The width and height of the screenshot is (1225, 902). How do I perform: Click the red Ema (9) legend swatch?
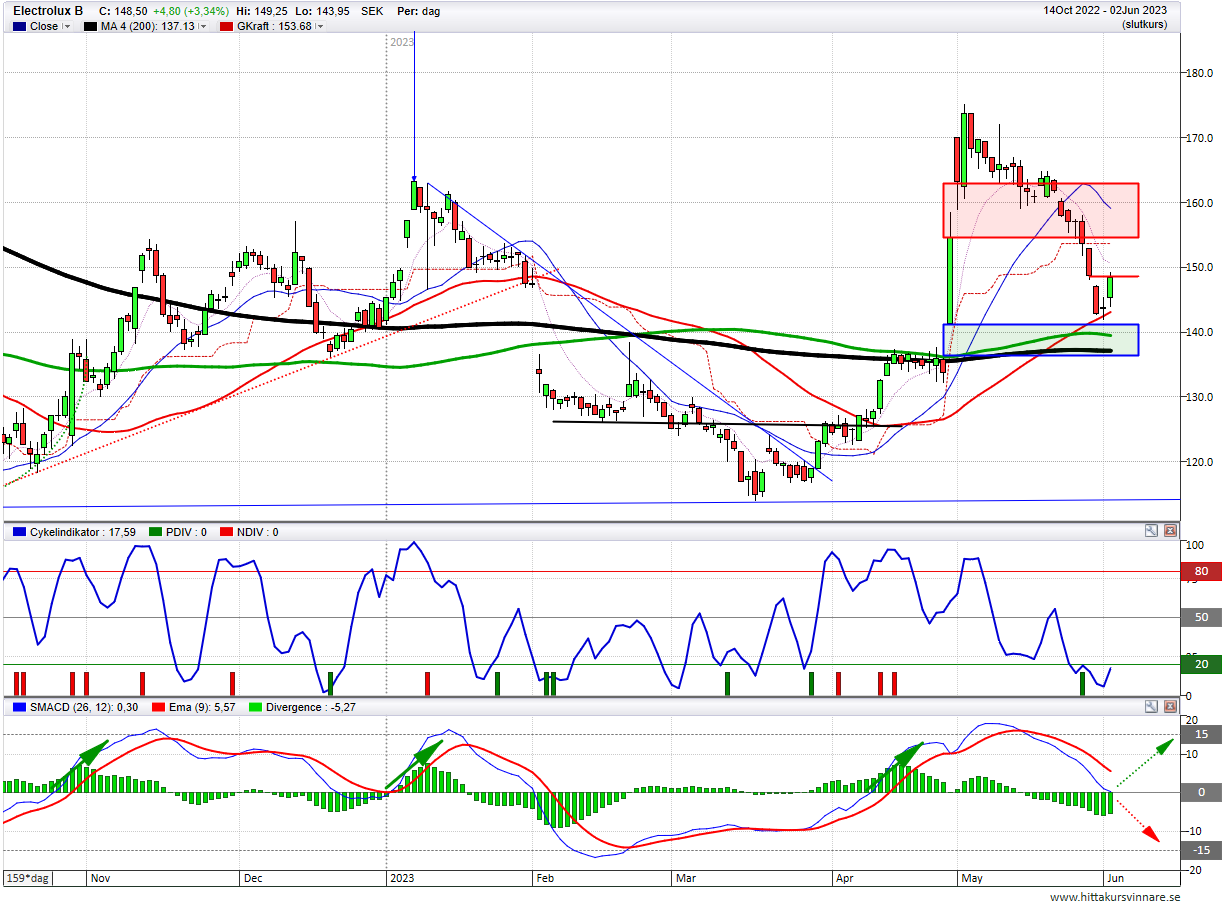tap(157, 707)
